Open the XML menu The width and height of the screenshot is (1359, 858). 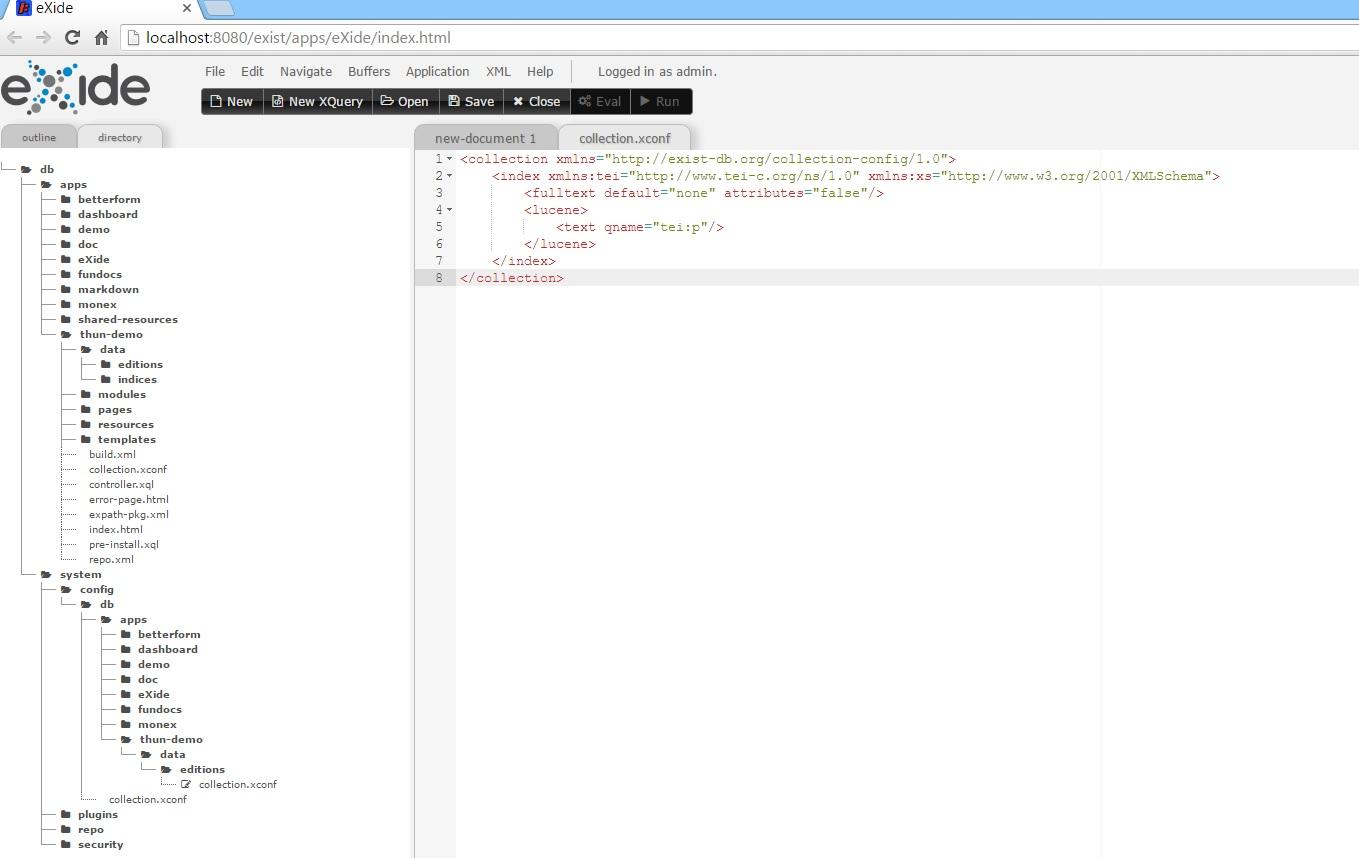[x=498, y=71]
